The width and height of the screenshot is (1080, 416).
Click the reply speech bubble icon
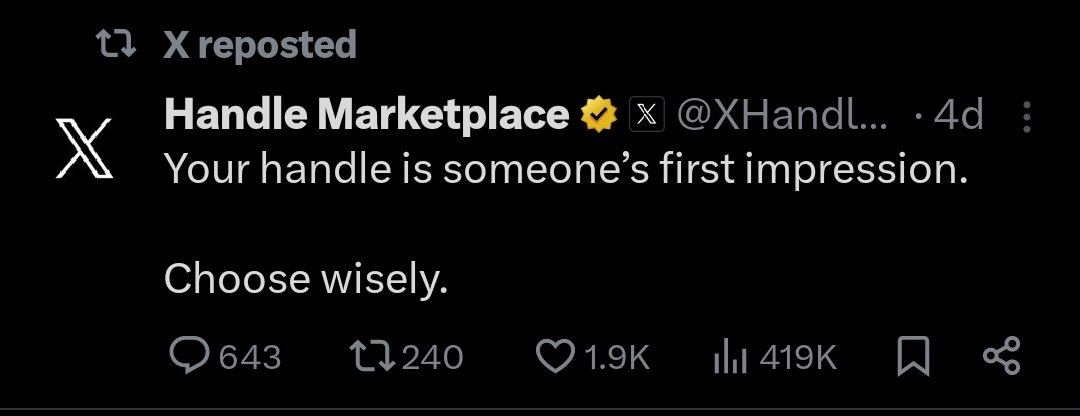tap(187, 357)
